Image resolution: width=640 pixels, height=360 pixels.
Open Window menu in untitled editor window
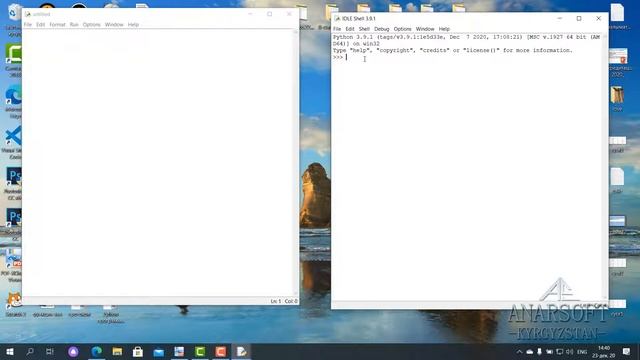click(x=114, y=24)
